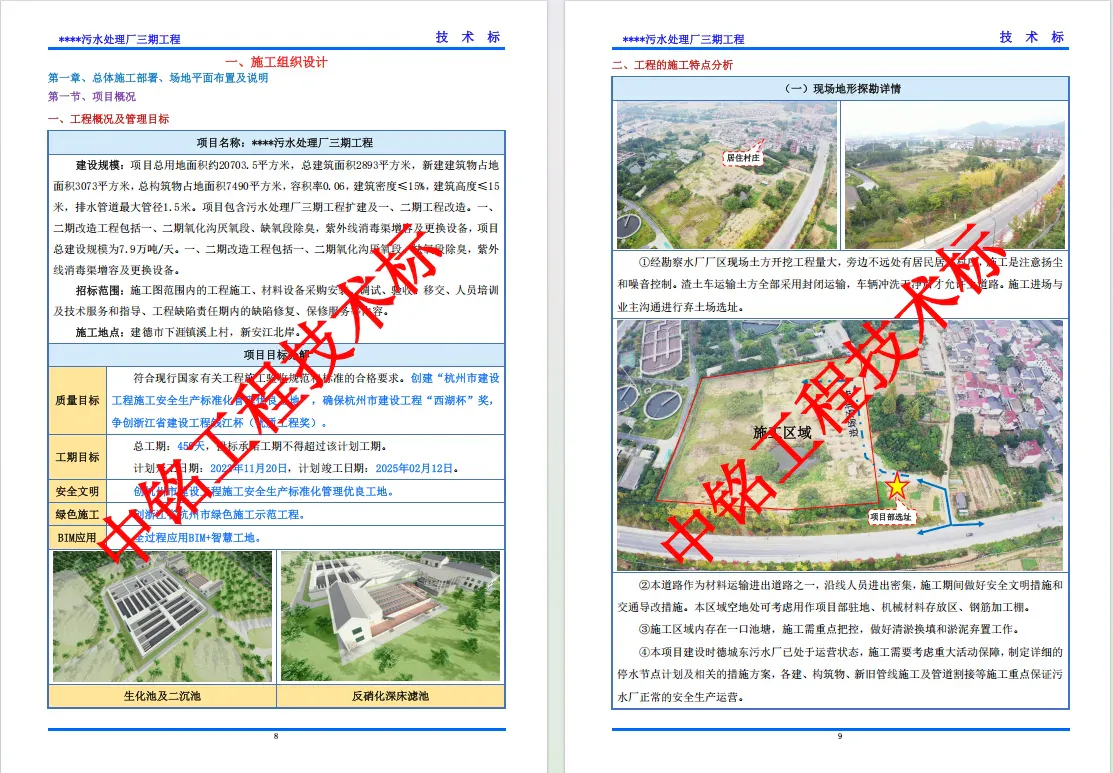Select the heading 二、工程的施工特点分析
1113x773 pixels.
click(x=673, y=65)
